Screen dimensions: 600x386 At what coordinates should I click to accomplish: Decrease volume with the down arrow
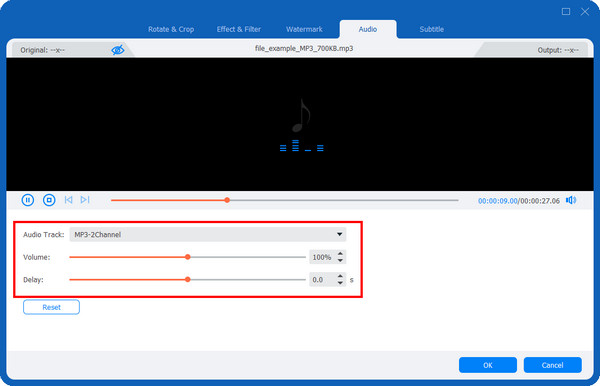pyautogui.click(x=340, y=261)
